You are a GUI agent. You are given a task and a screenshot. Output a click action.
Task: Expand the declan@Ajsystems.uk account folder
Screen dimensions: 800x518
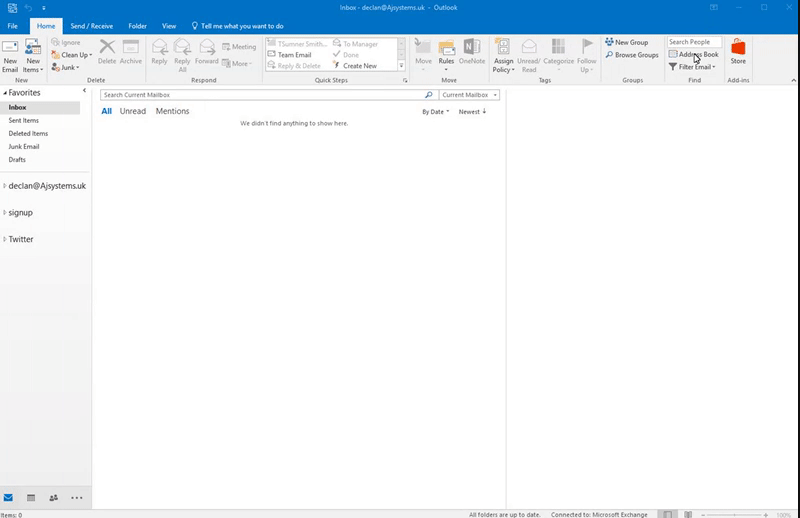(x=5, y=186)
